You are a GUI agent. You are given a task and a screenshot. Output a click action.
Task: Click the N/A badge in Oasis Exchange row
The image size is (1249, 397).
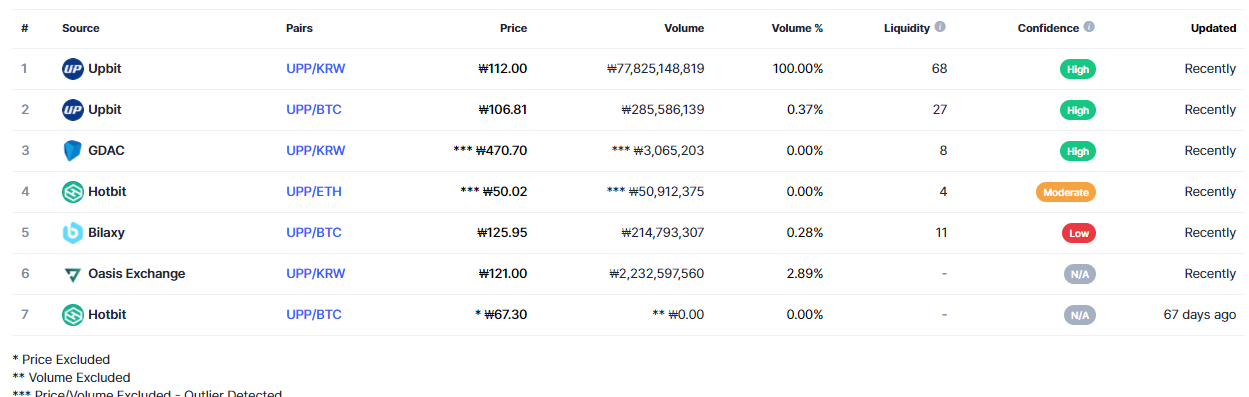(x=1080, y=274)
